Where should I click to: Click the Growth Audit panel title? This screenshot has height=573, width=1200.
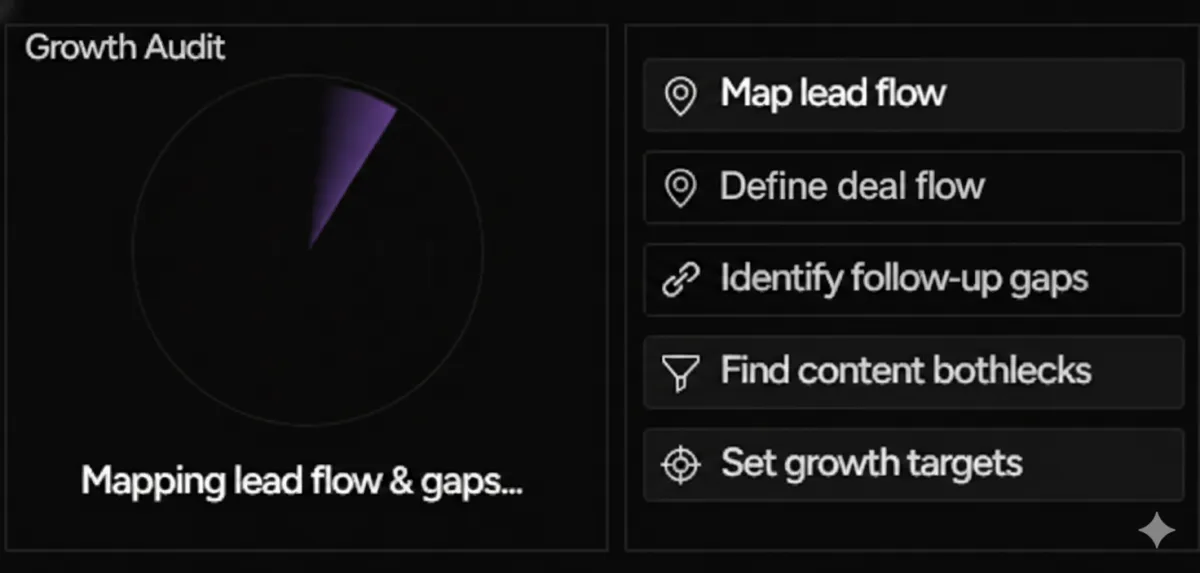click(x=125, y=47)
